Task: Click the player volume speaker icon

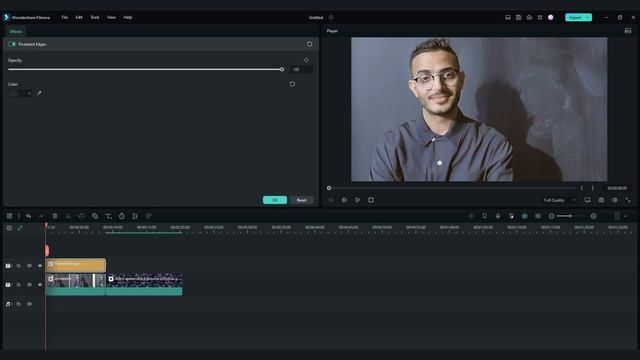Action: click(615, 200)
